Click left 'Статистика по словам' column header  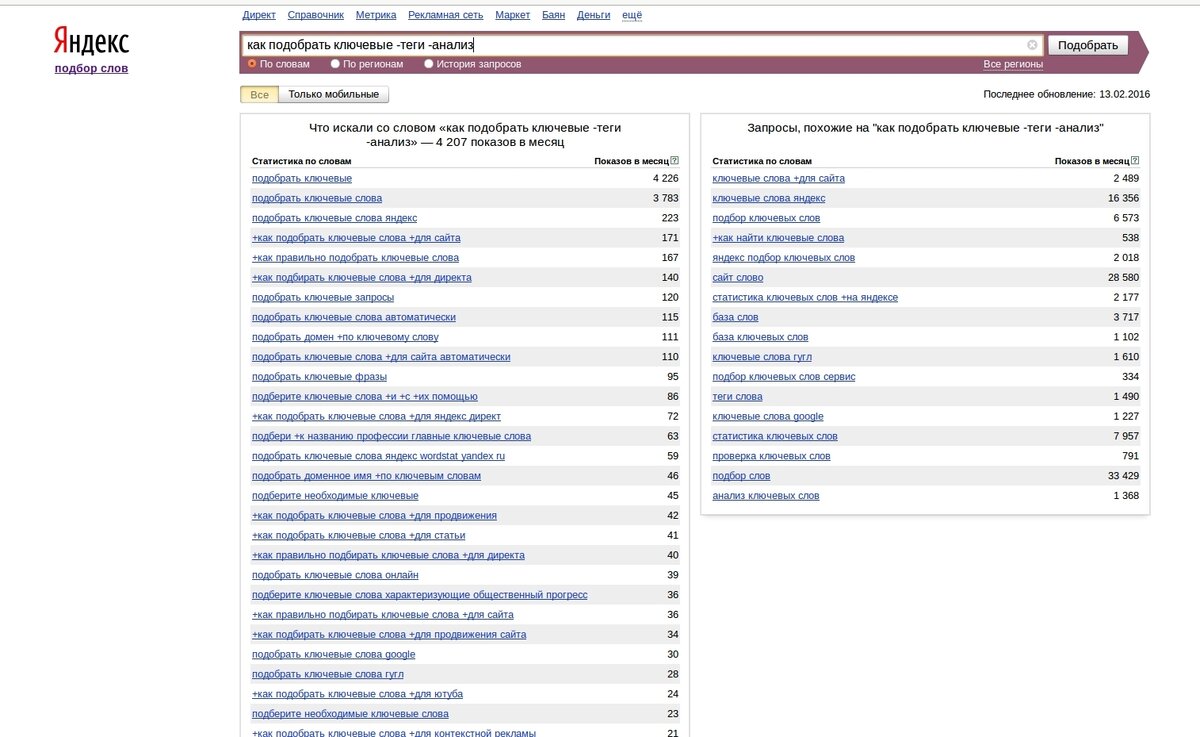[x=302, y=161]
